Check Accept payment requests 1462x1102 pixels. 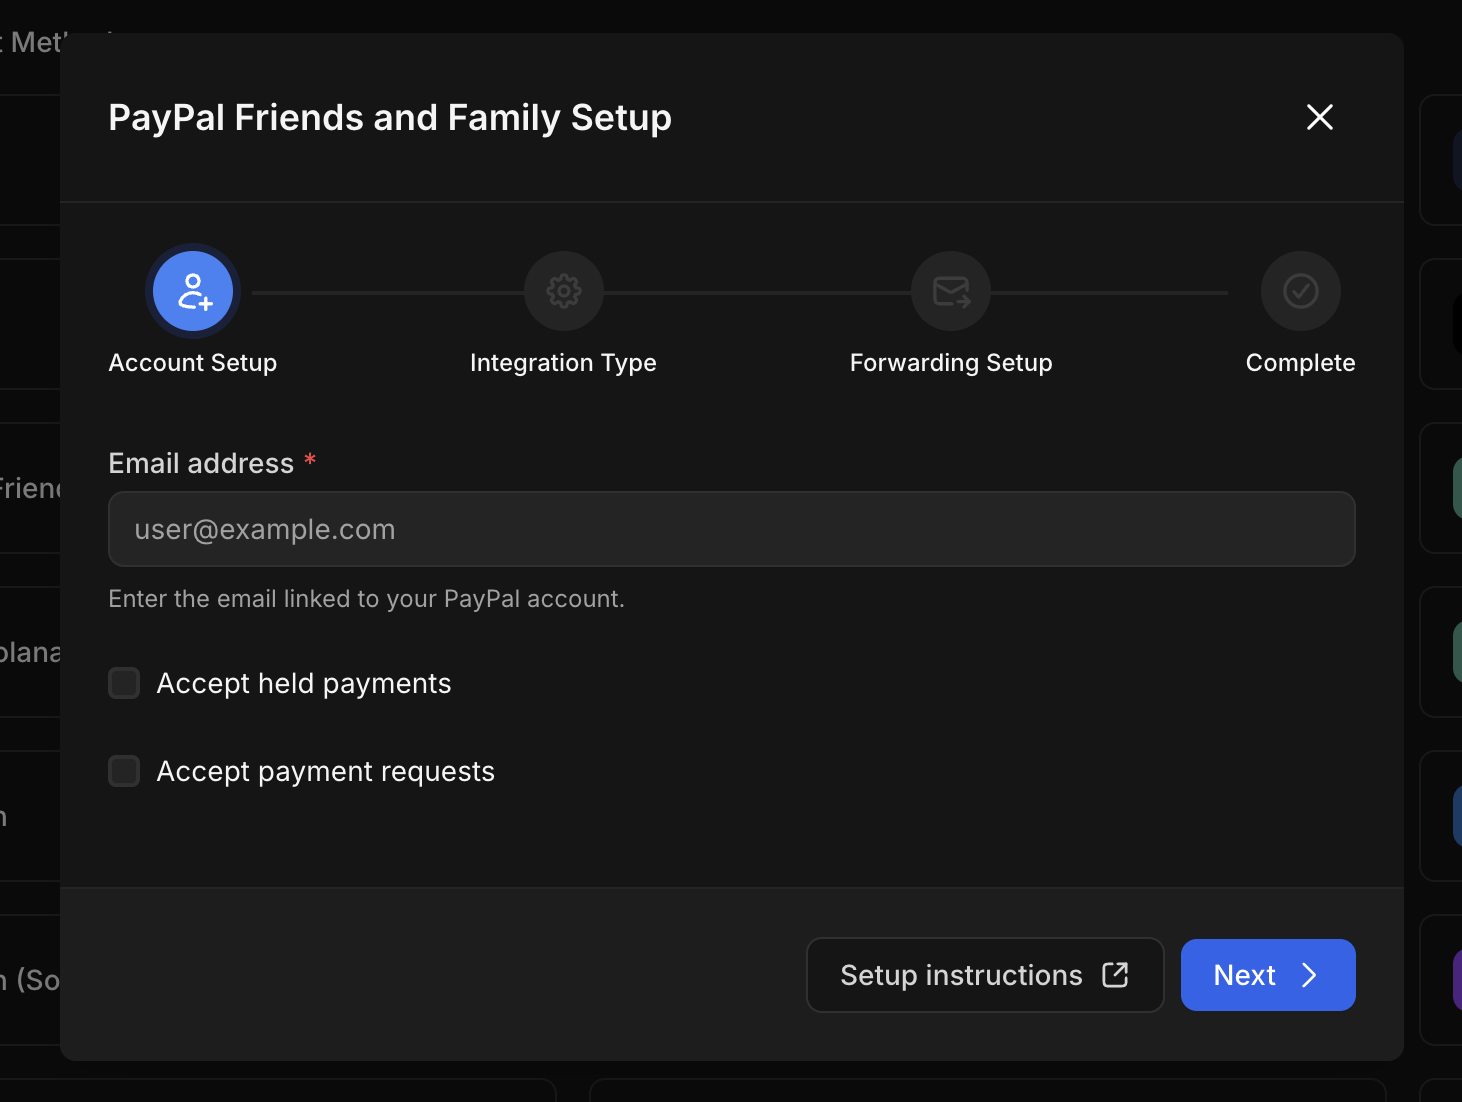click(x=123, y=771)
